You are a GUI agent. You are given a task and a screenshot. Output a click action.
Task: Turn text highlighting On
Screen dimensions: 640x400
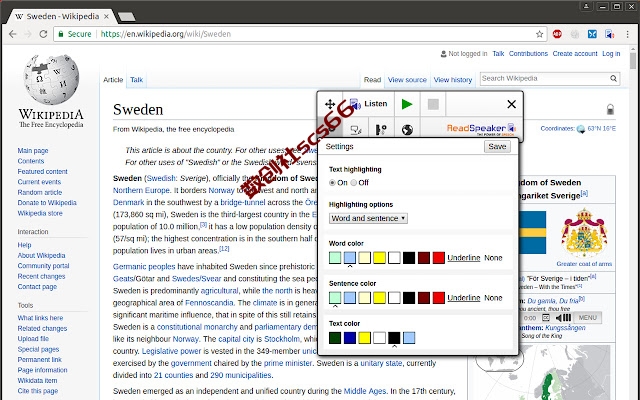pyautogui.click(x=332, y=183)
